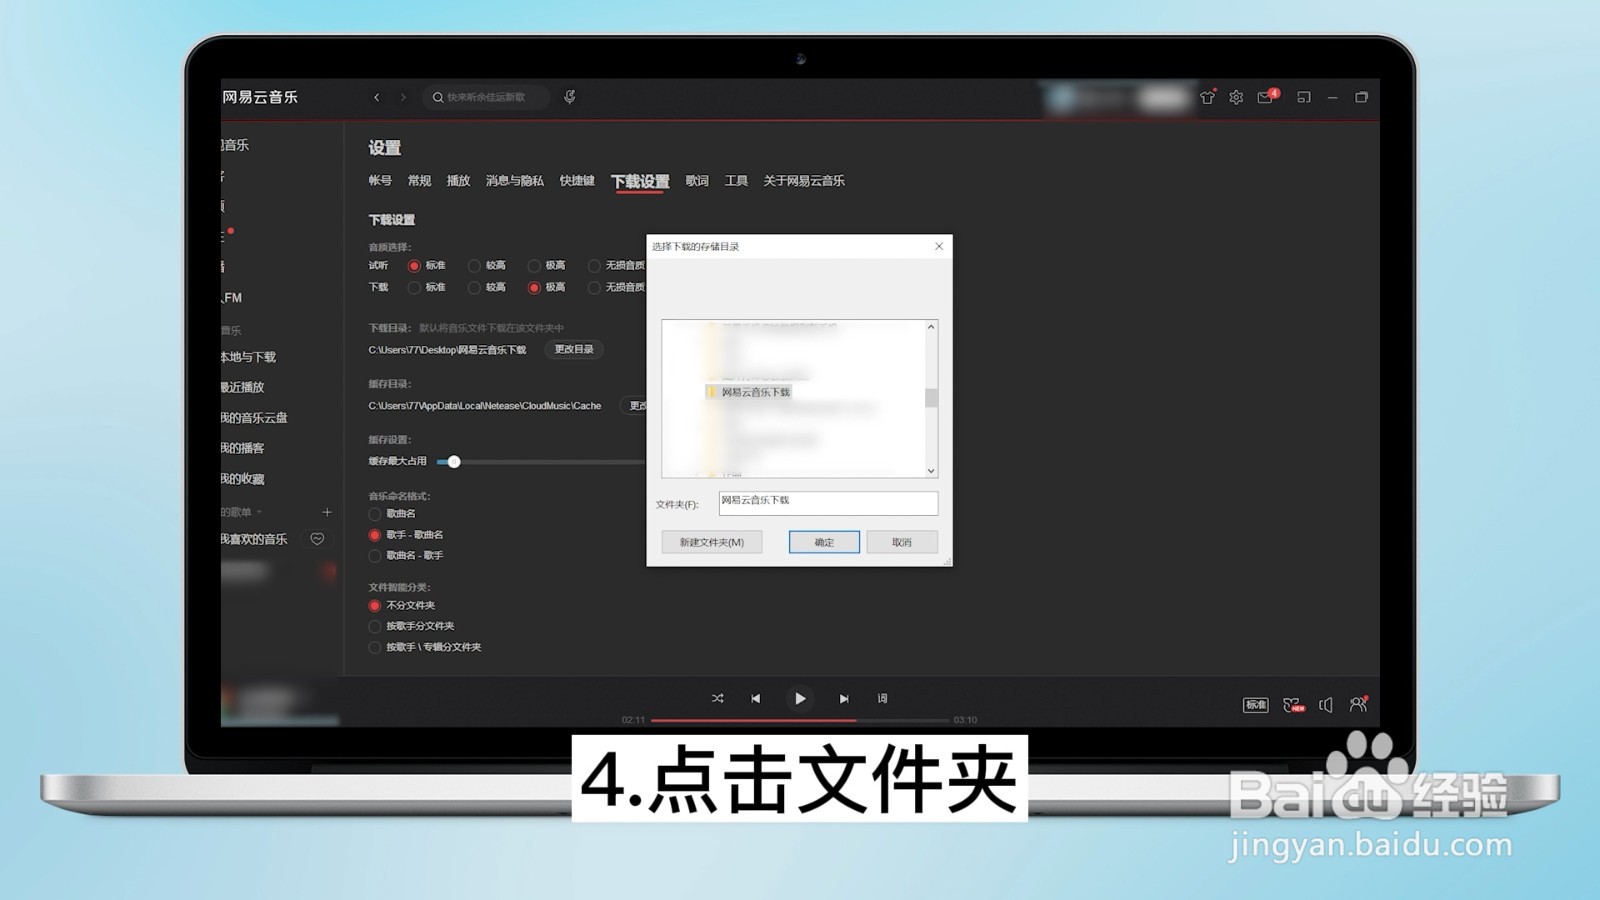Choose 歌手 - 歌曲名 naming format
This screenshot has height=900, width=1600.
[375, 535]
